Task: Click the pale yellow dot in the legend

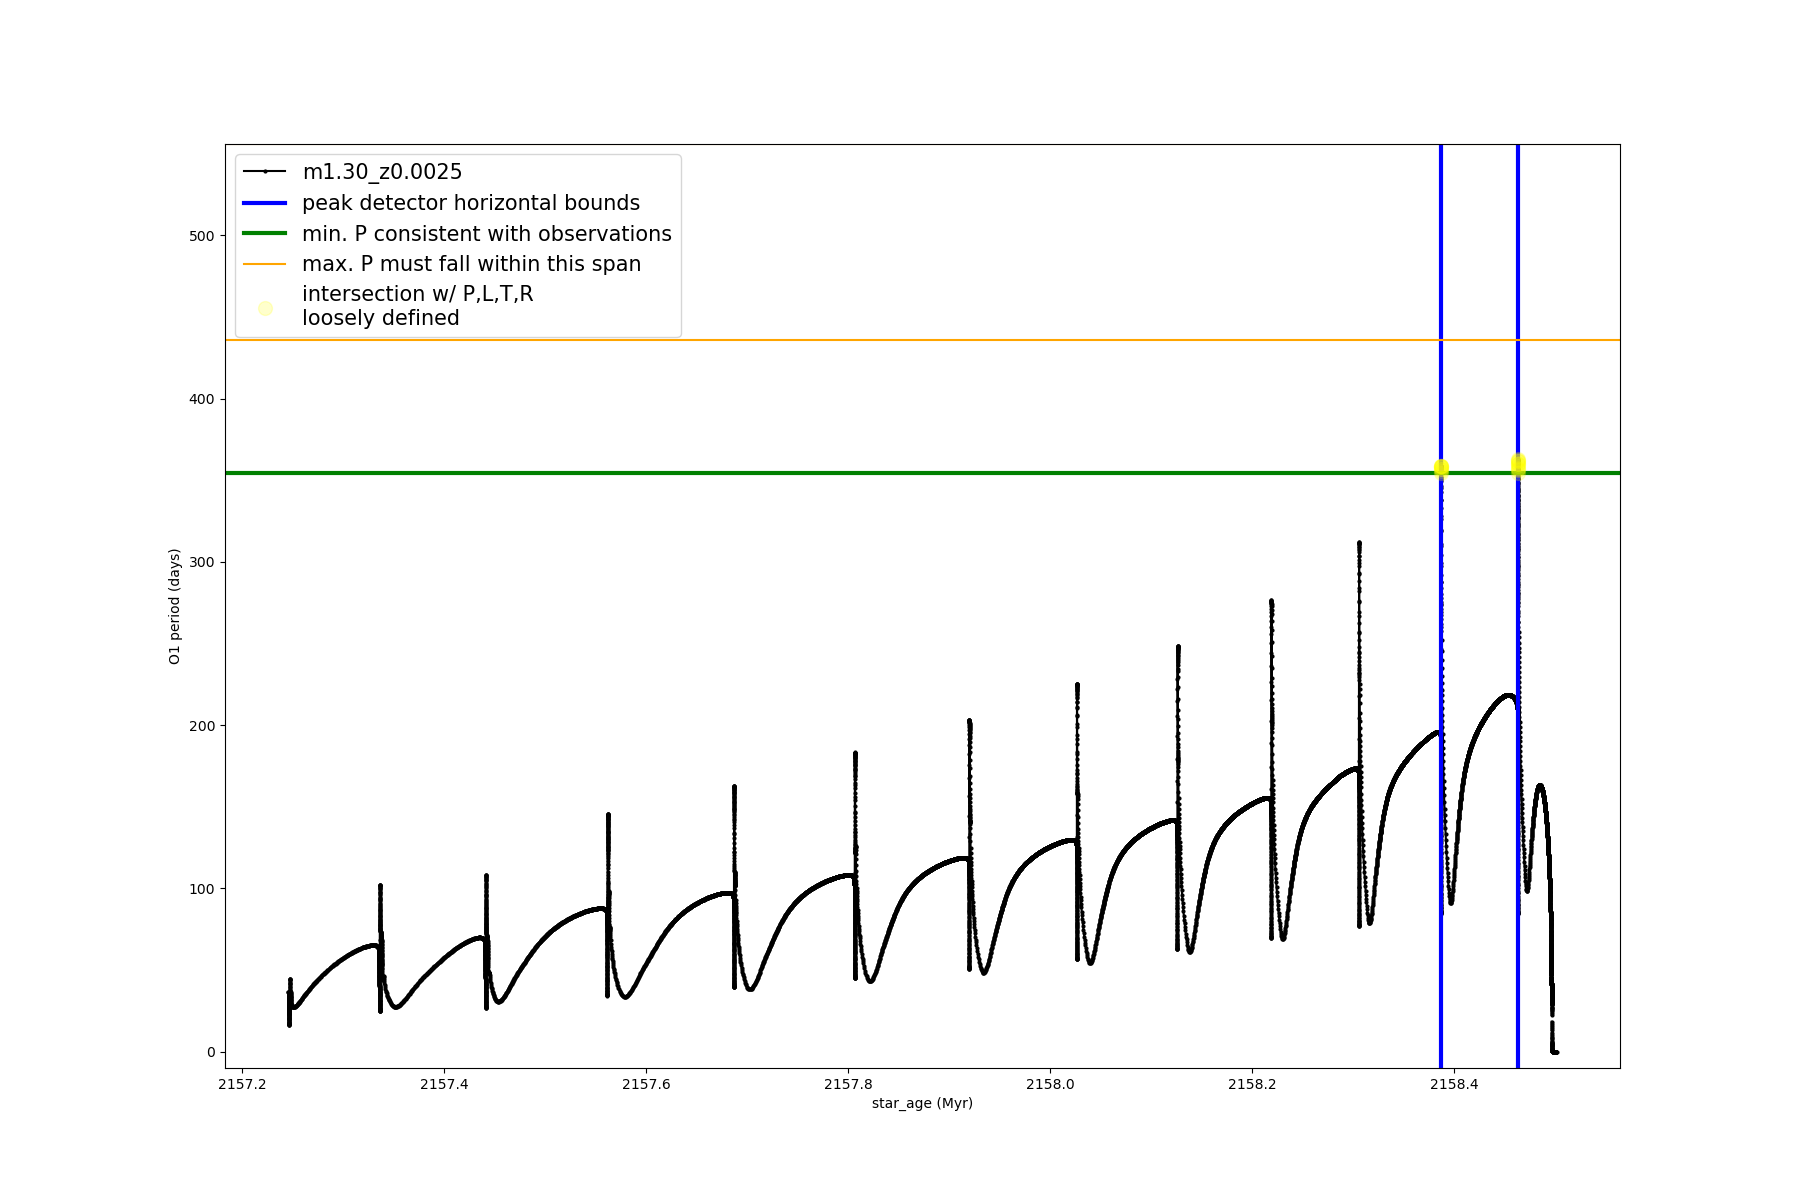Action: pos(265,308)
